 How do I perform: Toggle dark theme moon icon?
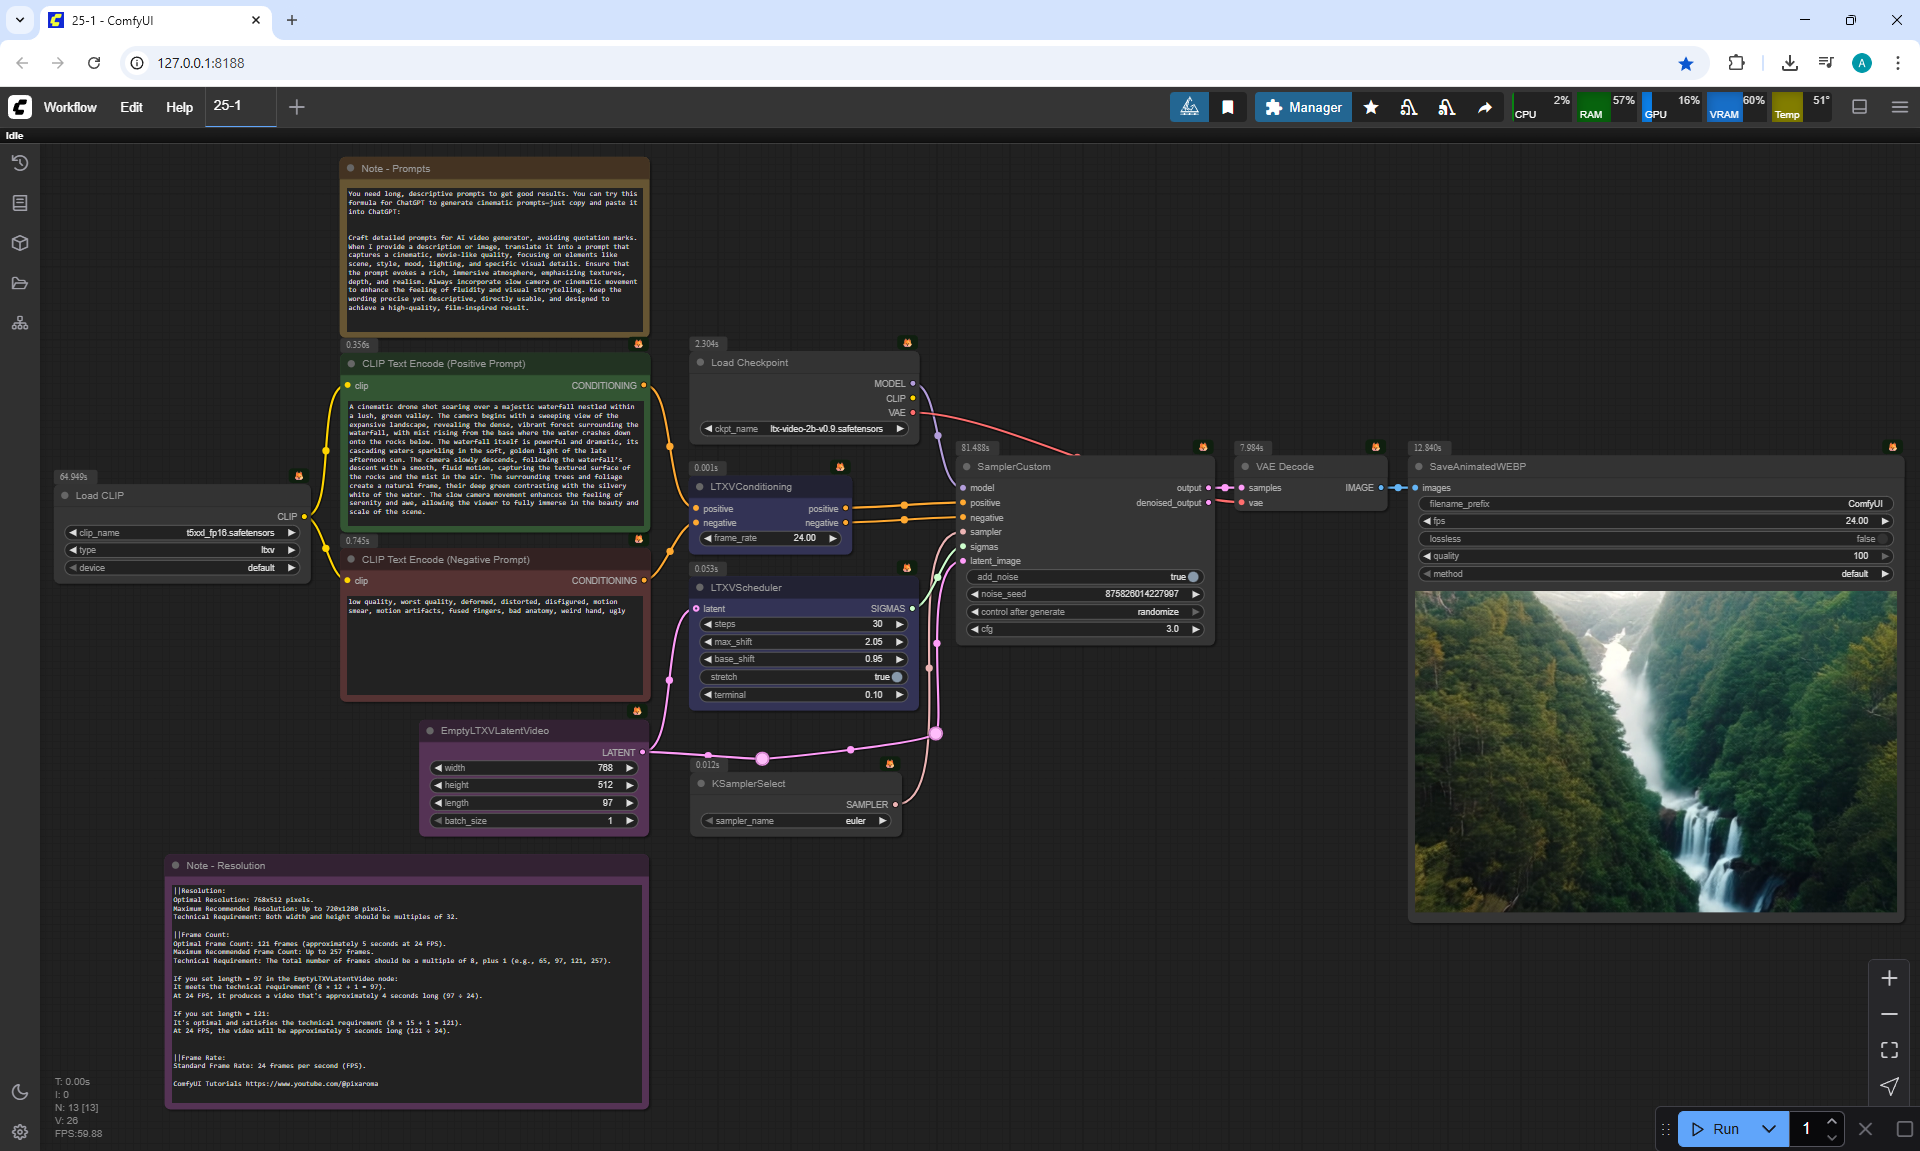[x=19, y=1092]
